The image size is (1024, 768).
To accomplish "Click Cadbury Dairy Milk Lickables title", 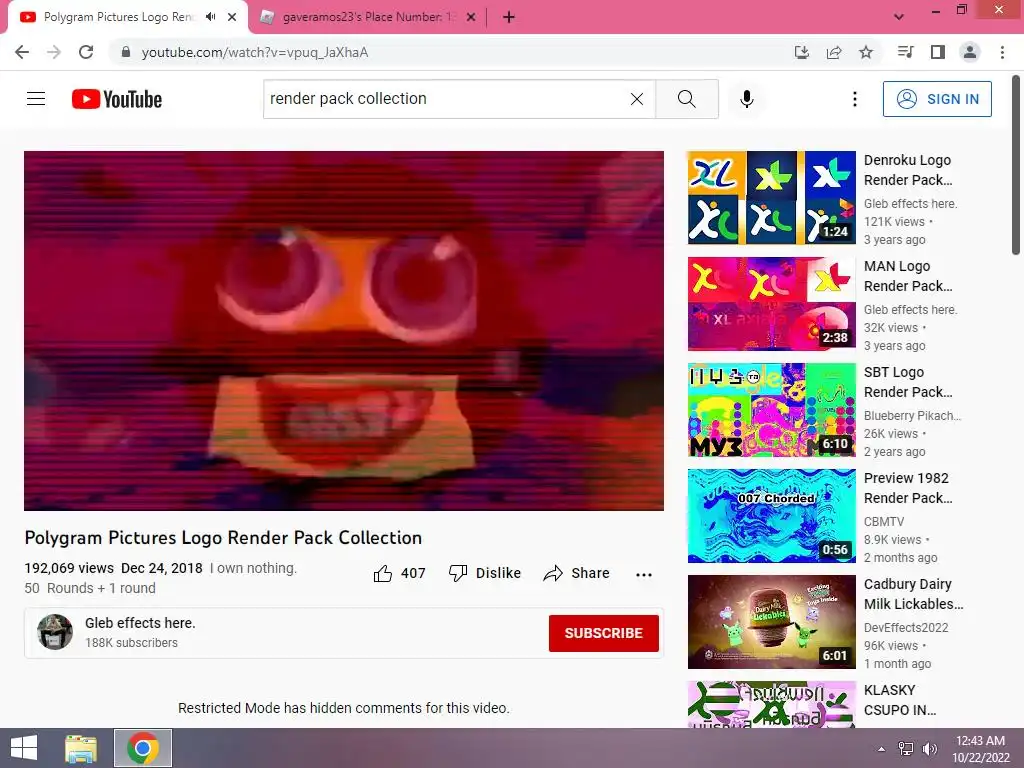I will 914,594.
